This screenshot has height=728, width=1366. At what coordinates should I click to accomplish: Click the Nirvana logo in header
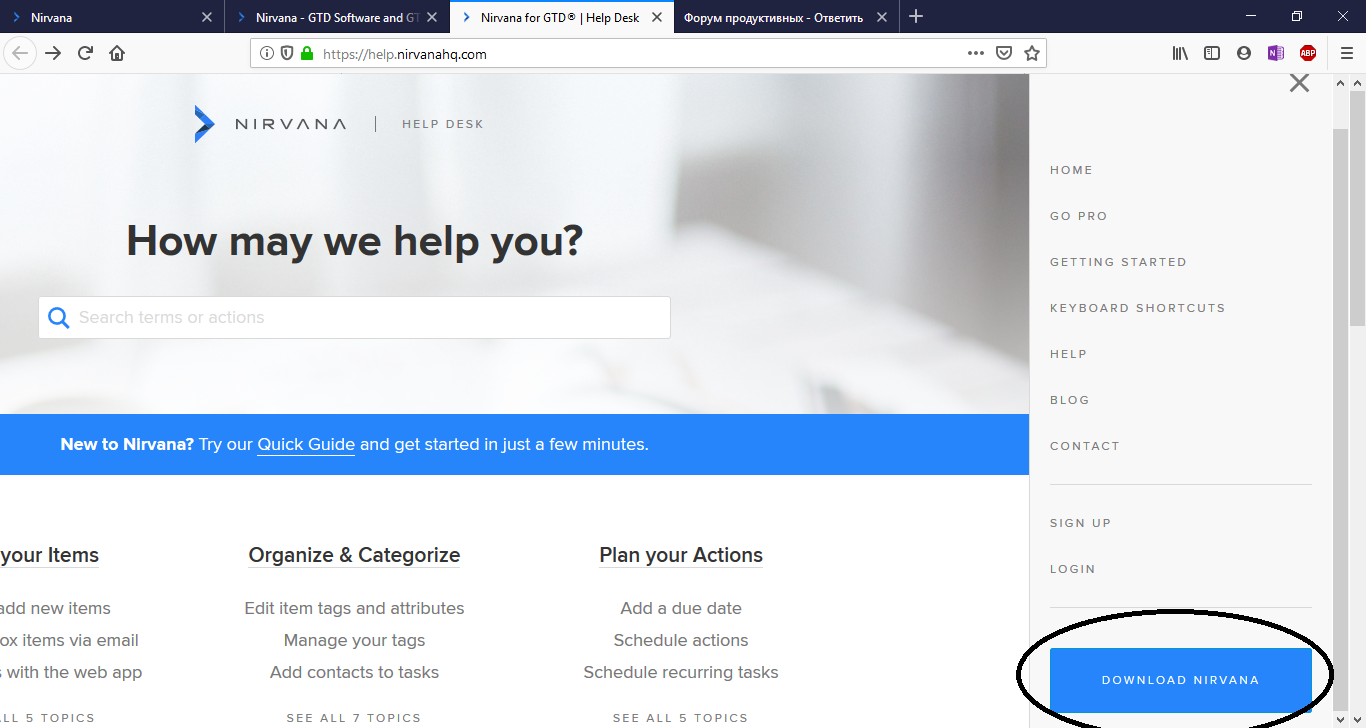click(x=270, y=124)
